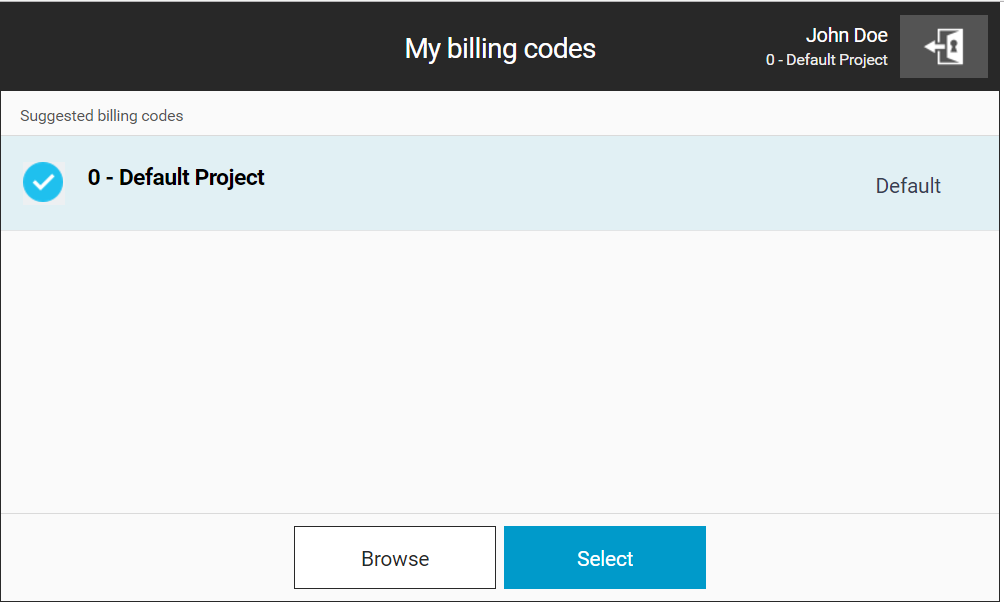This screenshot has width=1004, height=608.
Task: Click the "My billing codes" header title
Action: click(500, 48)
